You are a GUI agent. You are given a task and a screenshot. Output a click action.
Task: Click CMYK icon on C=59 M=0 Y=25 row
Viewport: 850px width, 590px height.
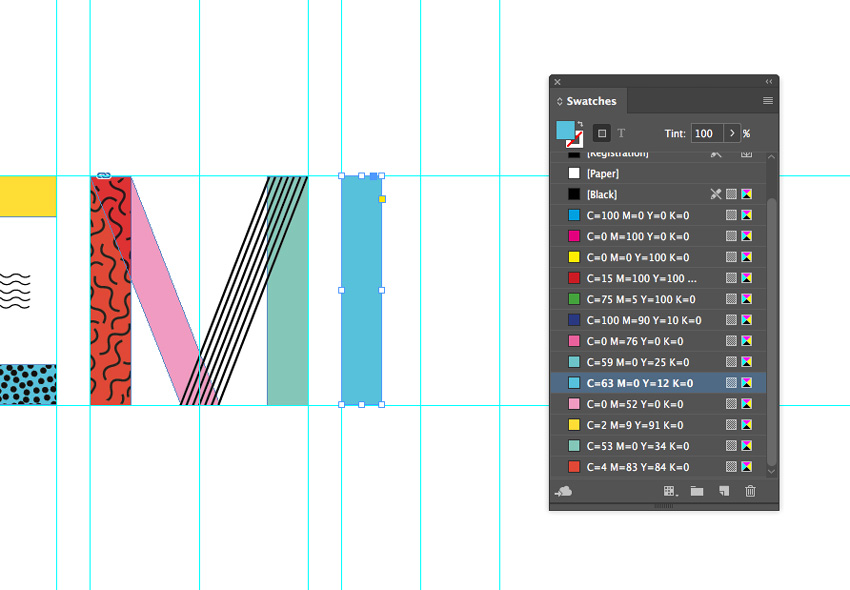[746, 362]
